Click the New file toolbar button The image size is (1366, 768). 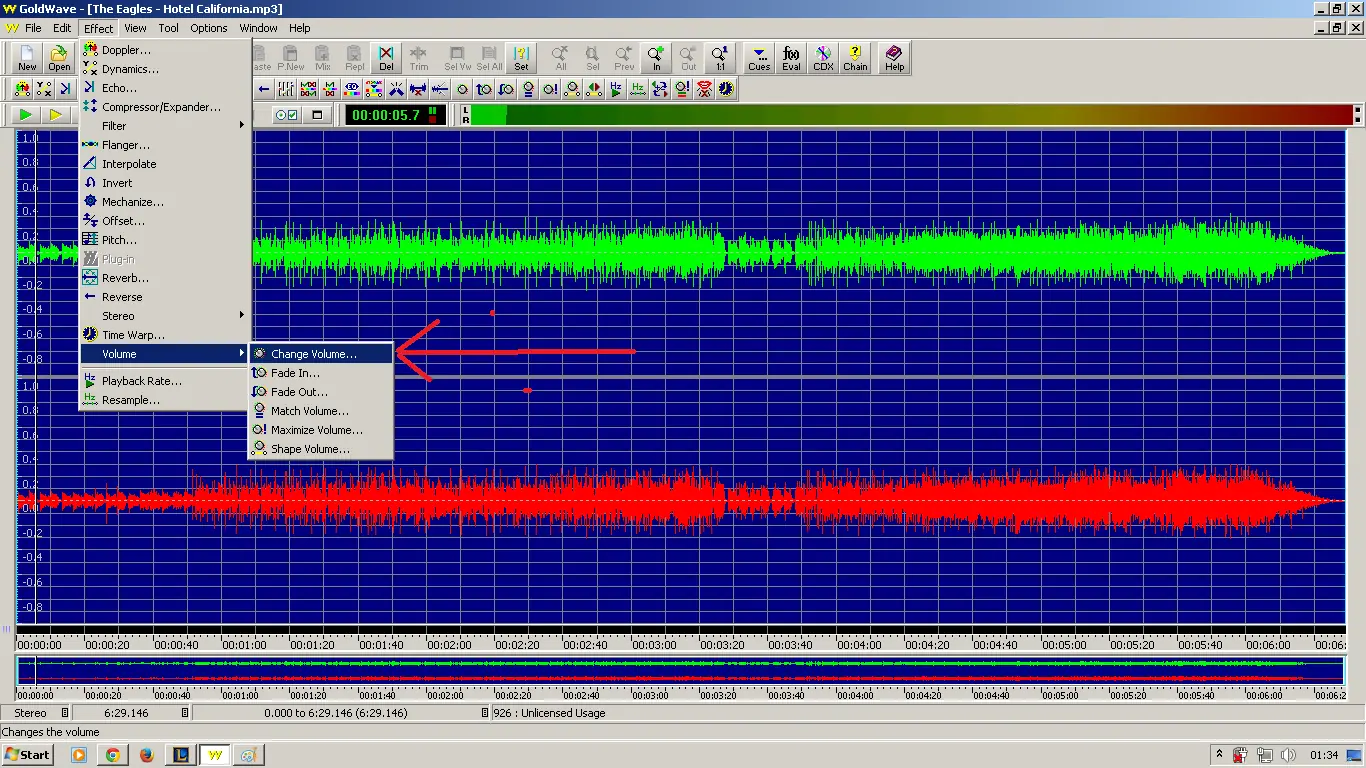tap(27, 58)
